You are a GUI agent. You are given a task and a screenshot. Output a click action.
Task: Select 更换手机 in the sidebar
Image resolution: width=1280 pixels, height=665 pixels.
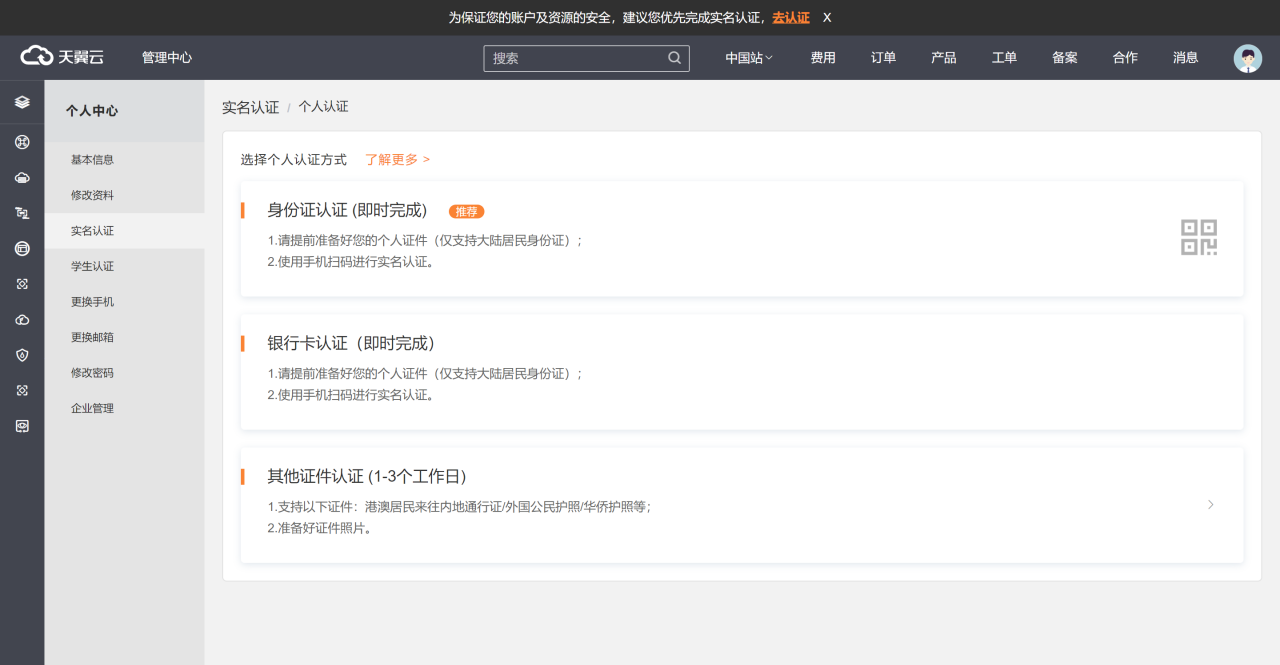(x=124, y=302)
